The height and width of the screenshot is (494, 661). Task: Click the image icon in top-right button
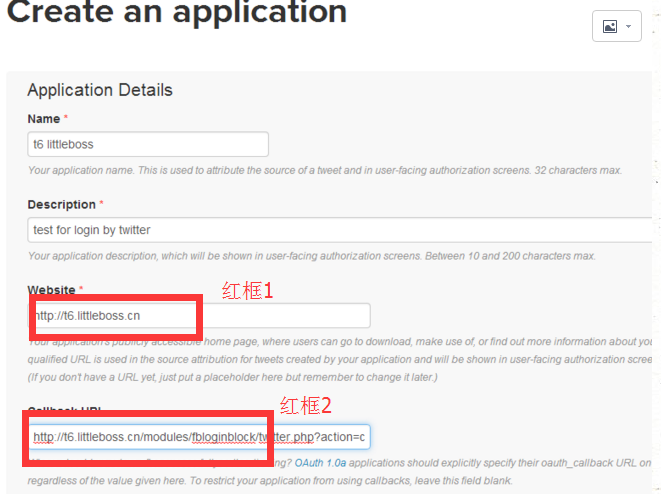coord(609,27)
